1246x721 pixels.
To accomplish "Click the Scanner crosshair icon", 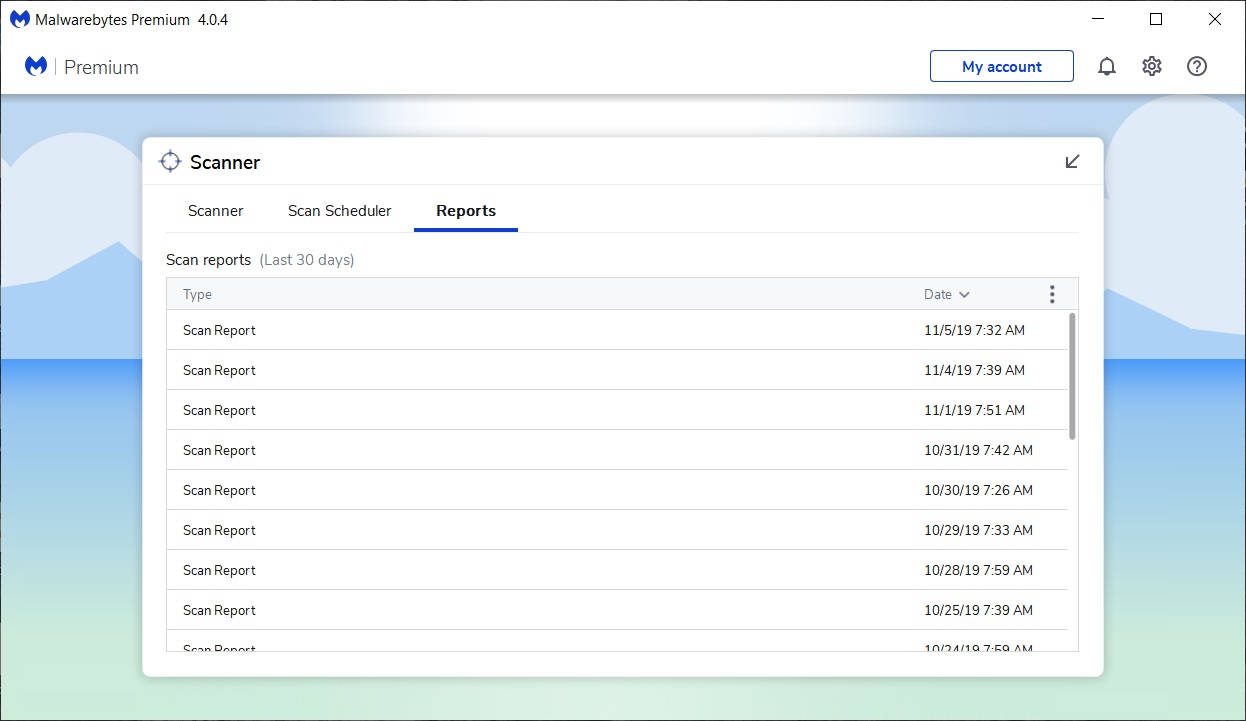I will (x=170, y=161).
